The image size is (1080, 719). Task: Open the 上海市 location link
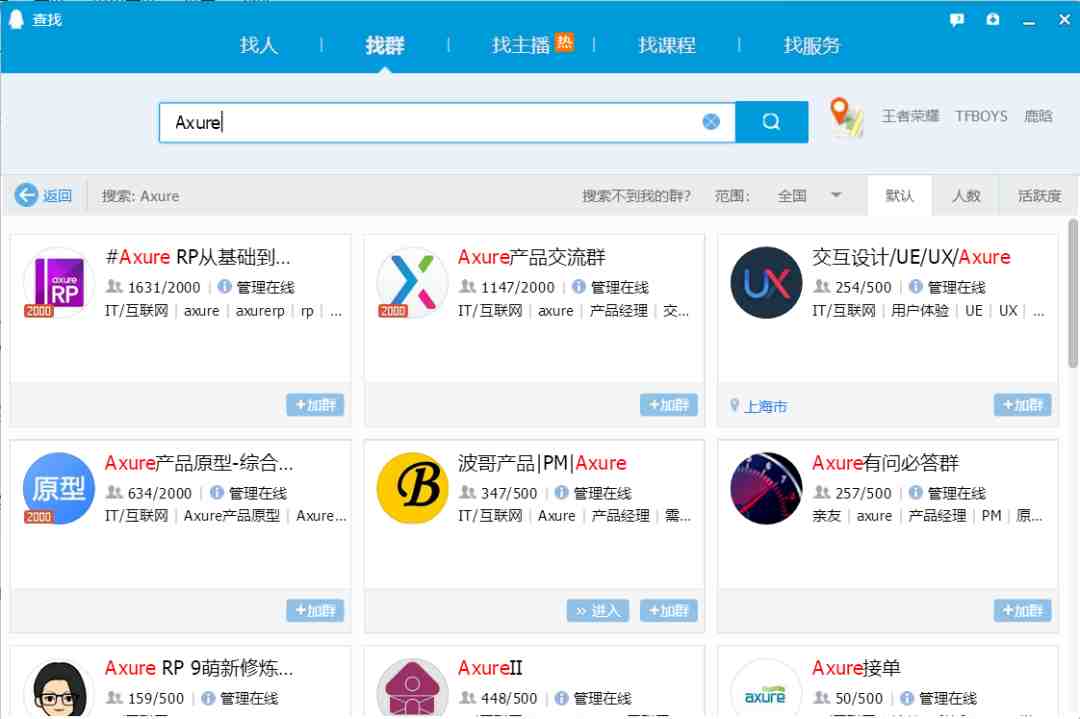click(766, 406)
